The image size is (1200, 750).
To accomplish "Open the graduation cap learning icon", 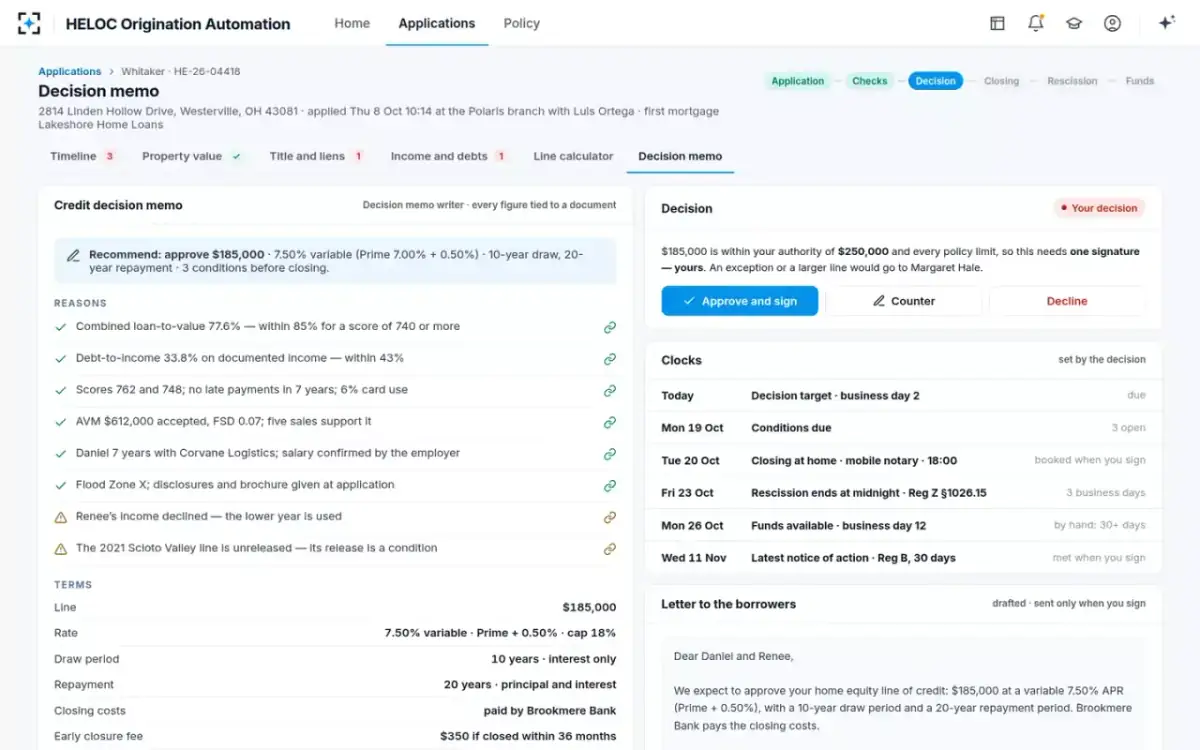I will point(1074,23).
